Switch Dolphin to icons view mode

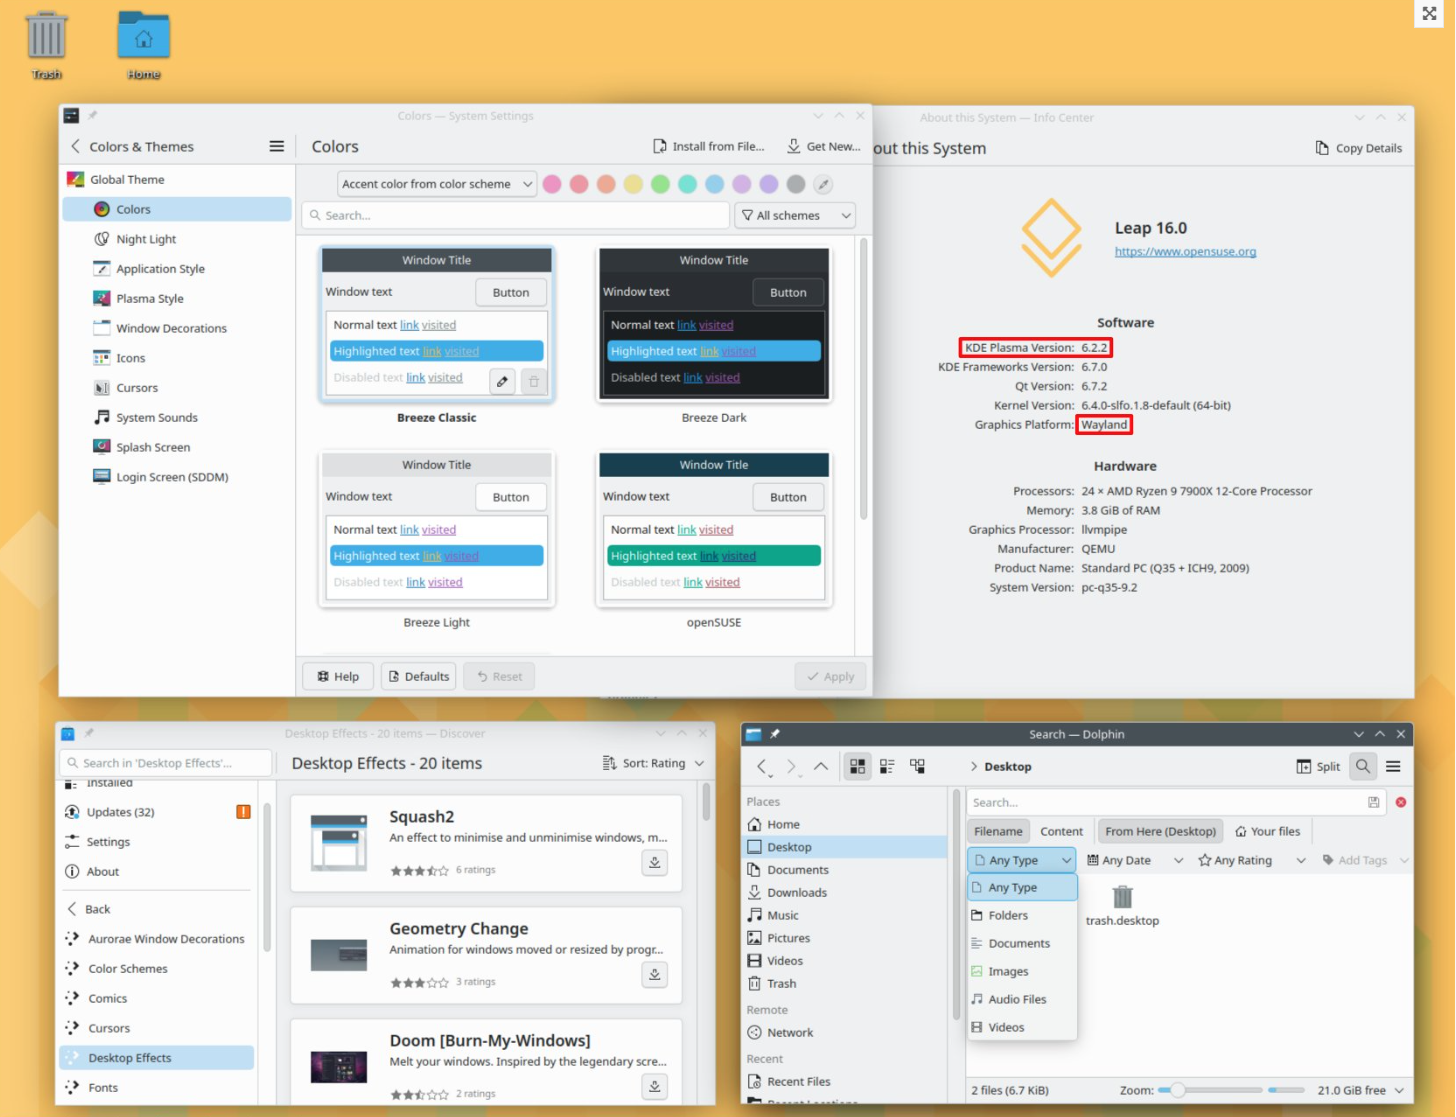pyautogui.click(x=857, y=766)
